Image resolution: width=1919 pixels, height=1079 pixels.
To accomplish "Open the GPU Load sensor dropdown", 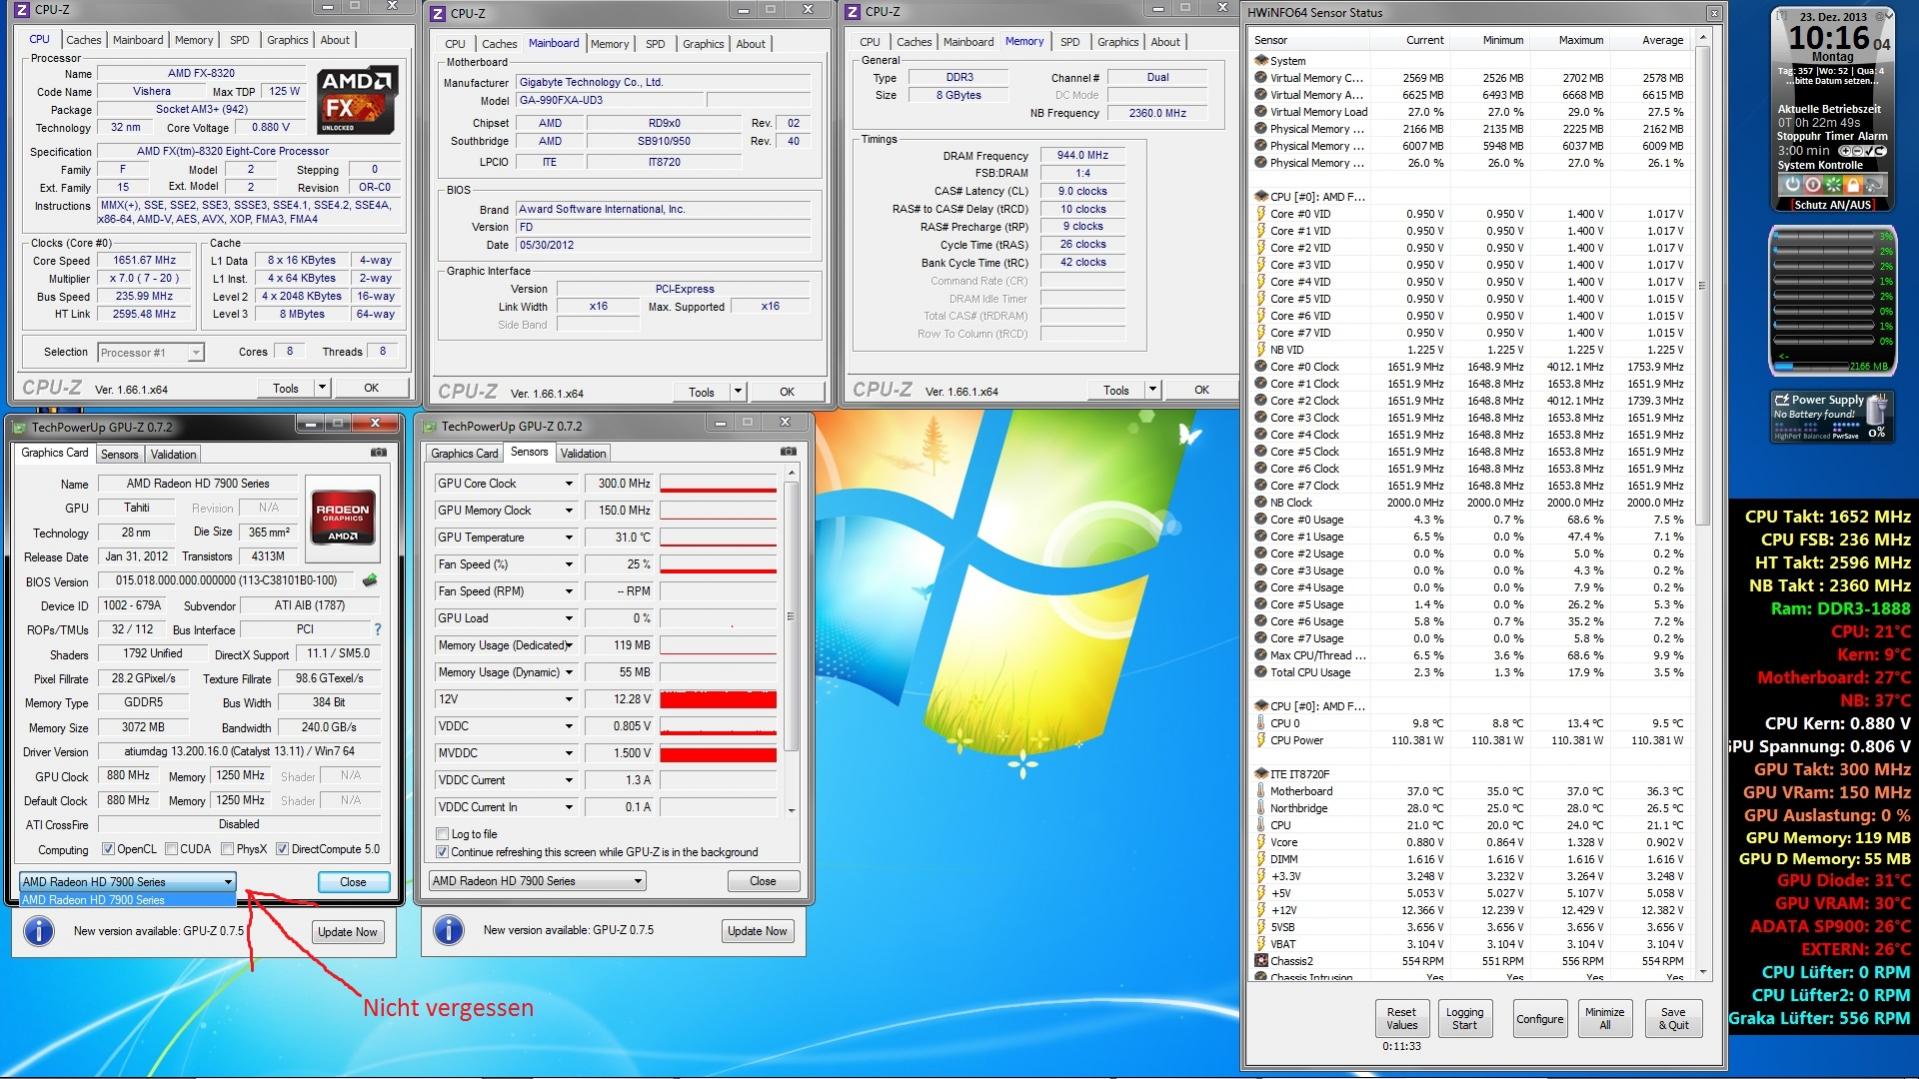I will point(569,619).
